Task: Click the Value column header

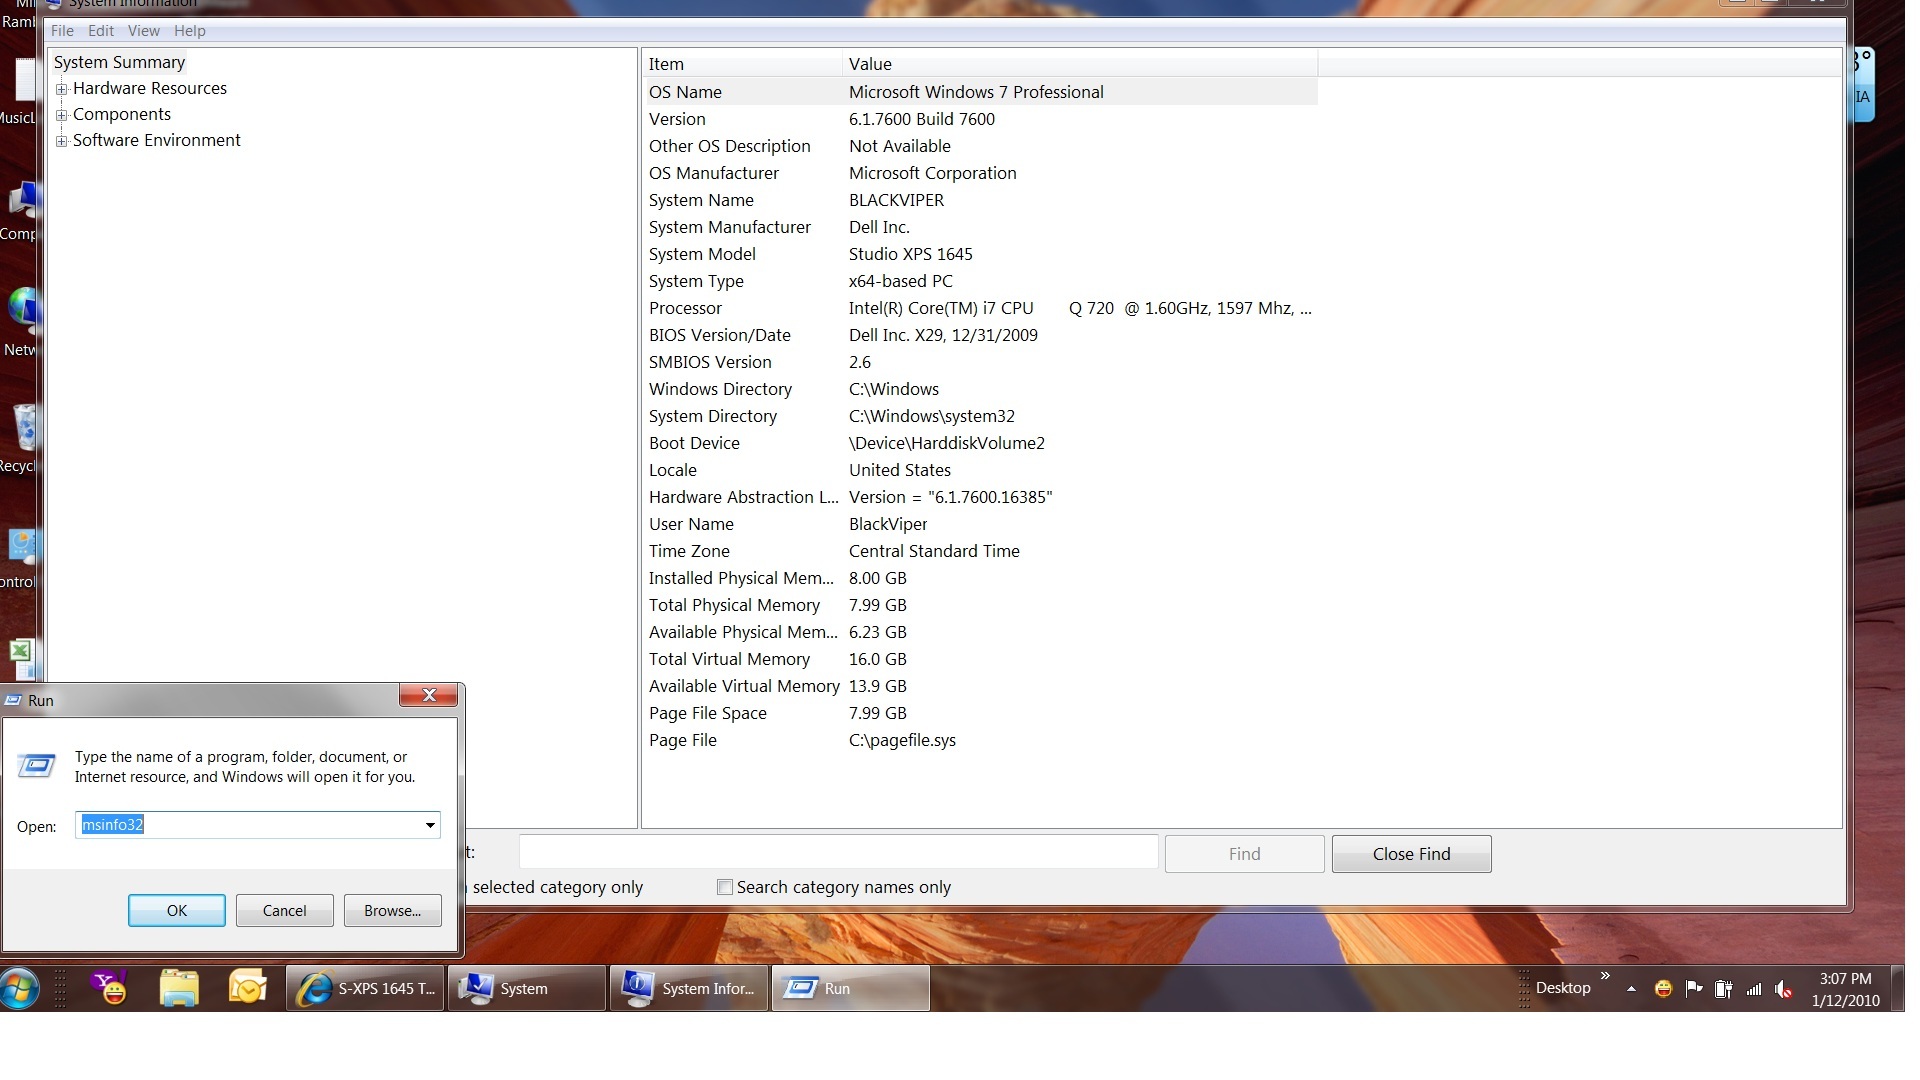Action: (x=1080, y=64)
